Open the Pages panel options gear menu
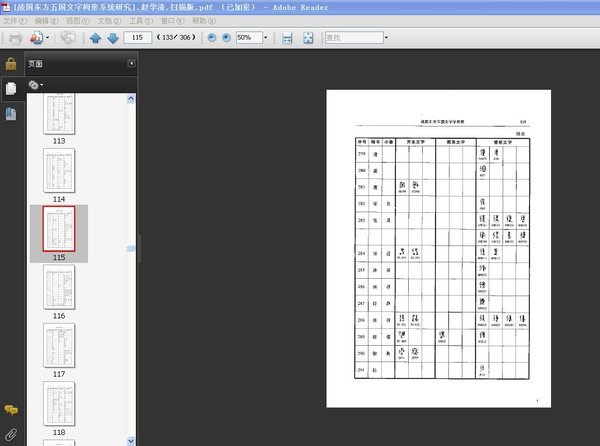The width and height of the screenshot is (600, 446). (x=35, y=85)
